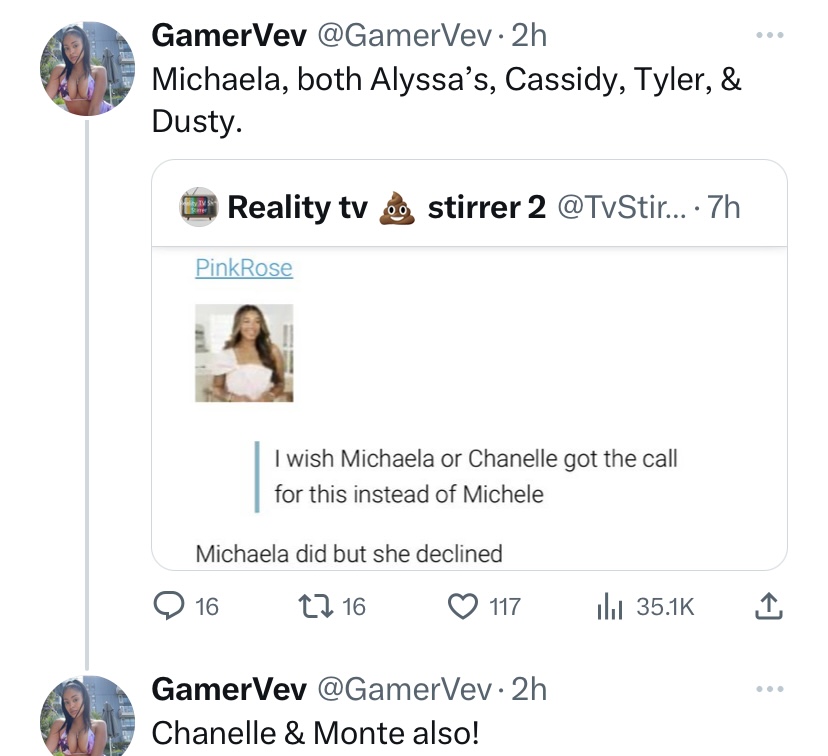Viewport: 828px width, 756px height.
Task: Tap the share upload icon
Action: pos(768,606)
